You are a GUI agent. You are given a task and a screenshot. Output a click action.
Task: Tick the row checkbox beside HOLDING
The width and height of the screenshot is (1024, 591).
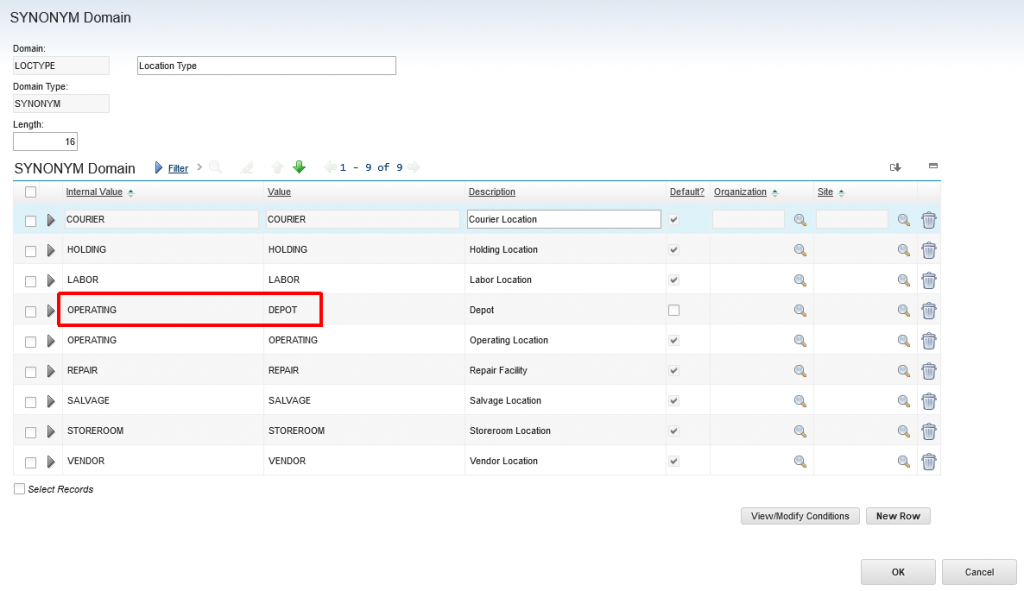pos(29,249)
